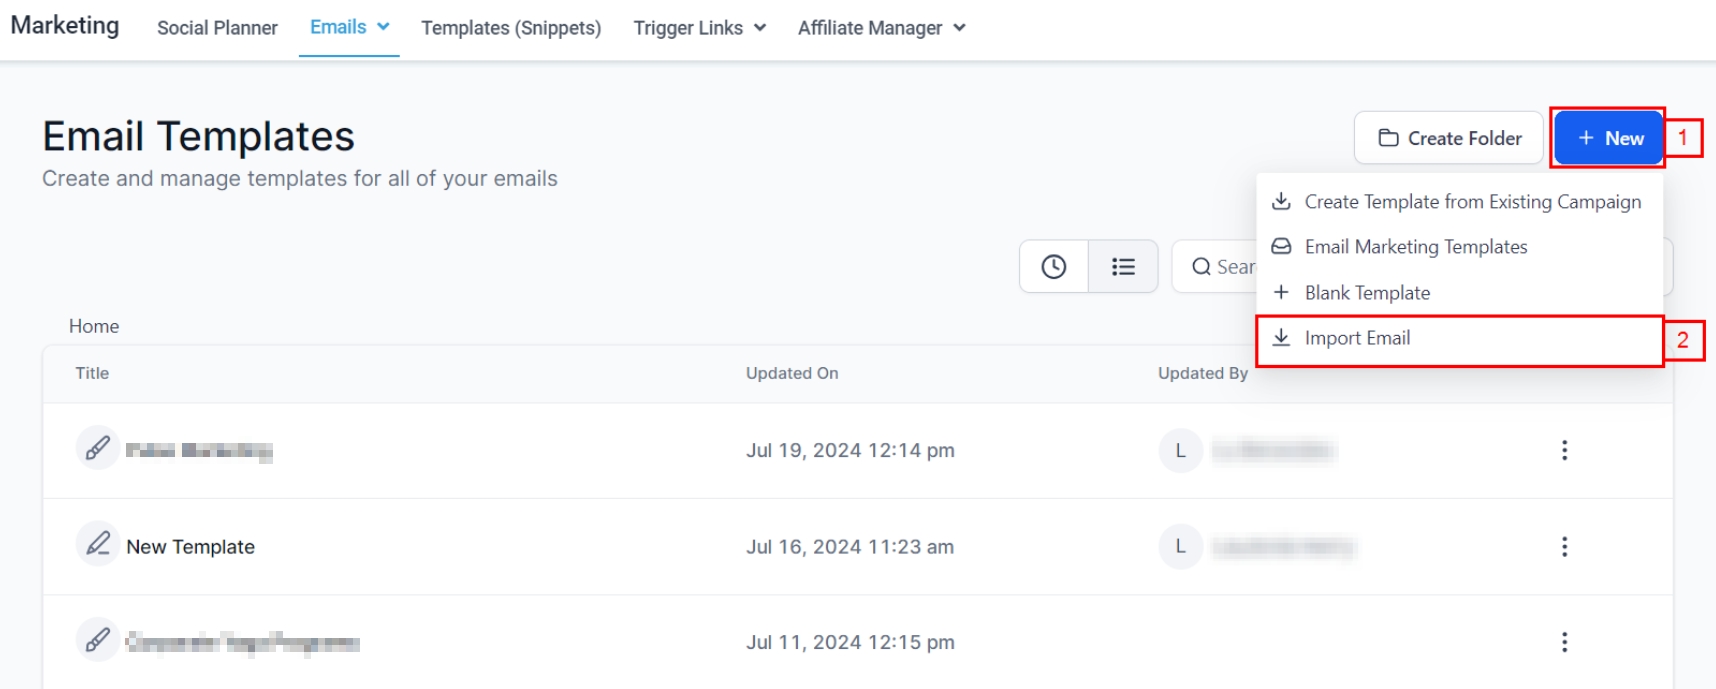Click edit icon for Jul 11 template
Viewport: 1716px width, 689px height.
pyautogui.click(x=98, y=639)
